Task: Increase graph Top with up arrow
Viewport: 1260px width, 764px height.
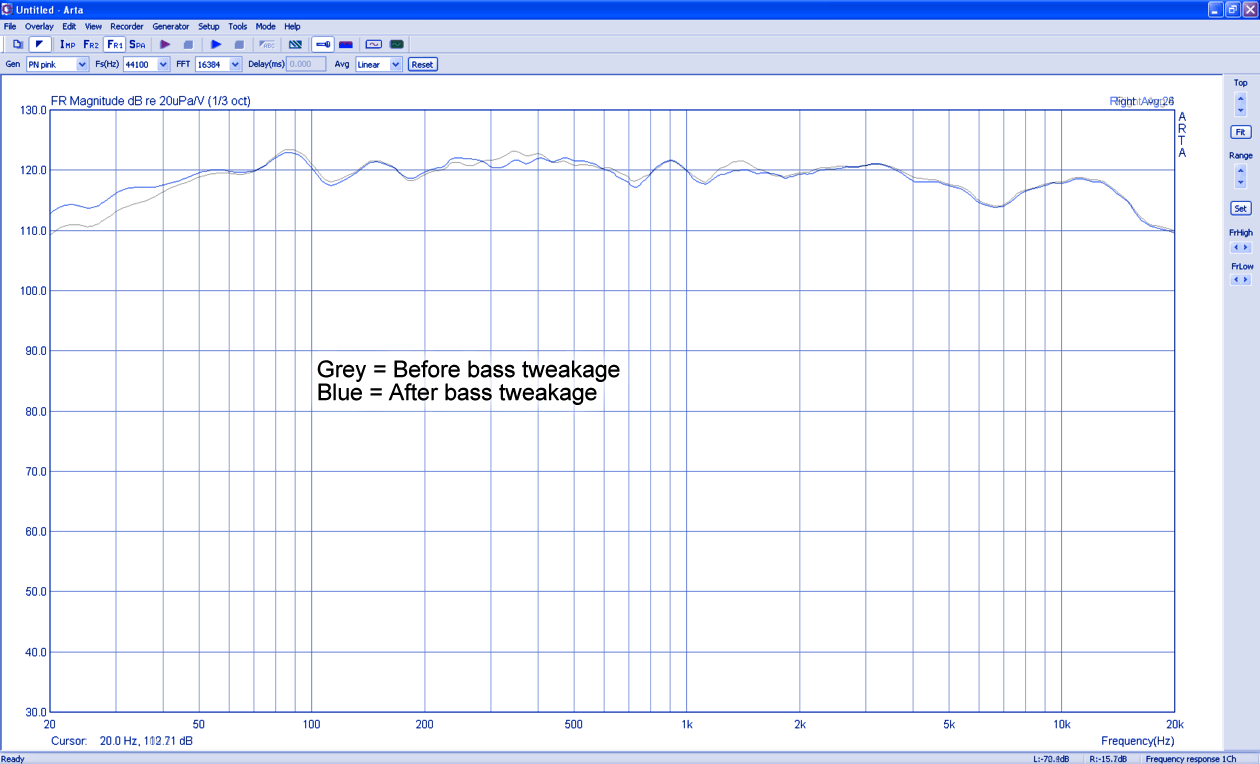Action: 1241,98
